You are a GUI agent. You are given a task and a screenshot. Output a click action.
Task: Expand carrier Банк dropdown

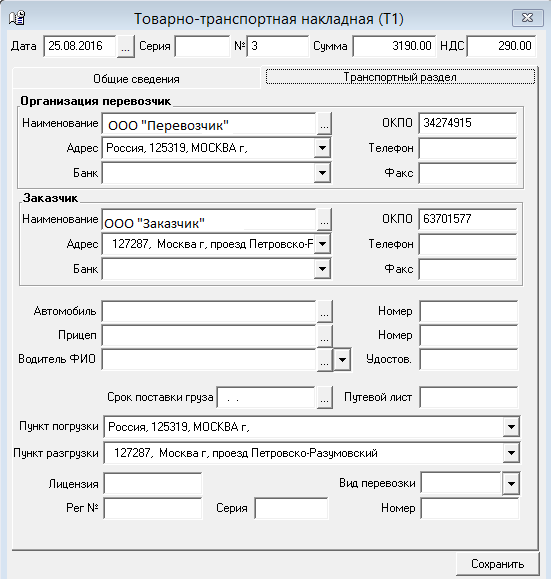pyautogui.click(x=322, y=173)
